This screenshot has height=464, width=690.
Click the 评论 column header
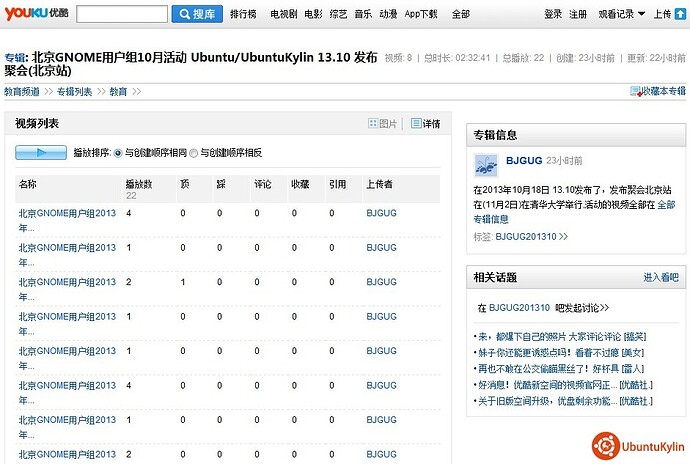click(x=263, y=184)
